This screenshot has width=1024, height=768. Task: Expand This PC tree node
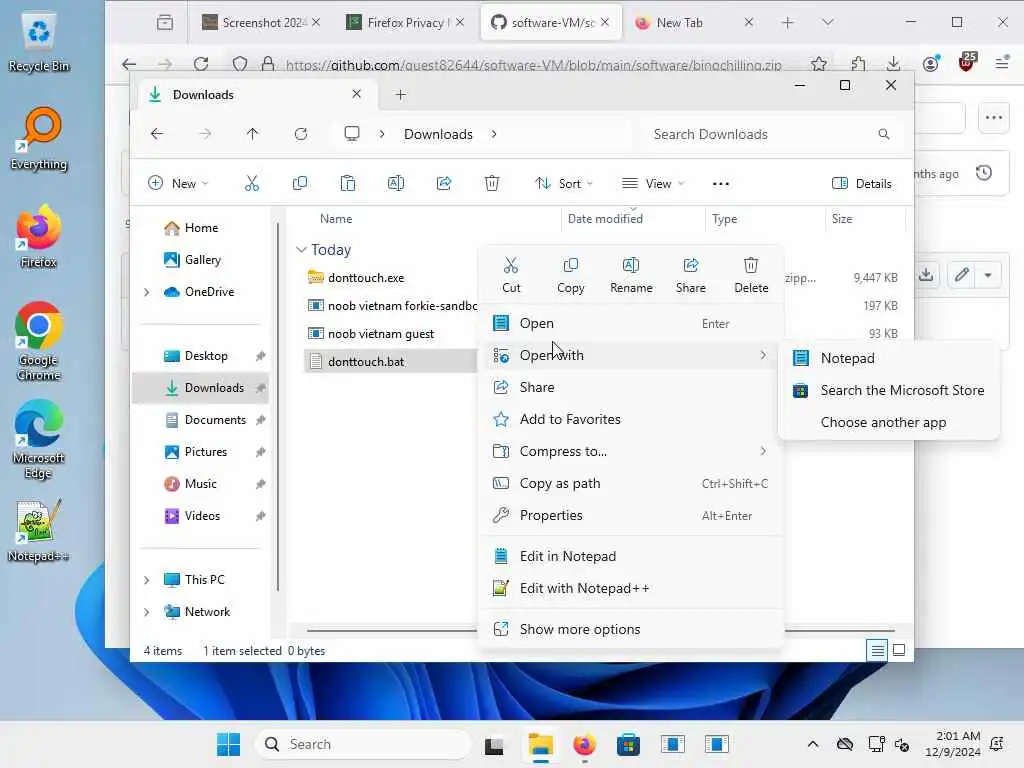coord(146,580)
